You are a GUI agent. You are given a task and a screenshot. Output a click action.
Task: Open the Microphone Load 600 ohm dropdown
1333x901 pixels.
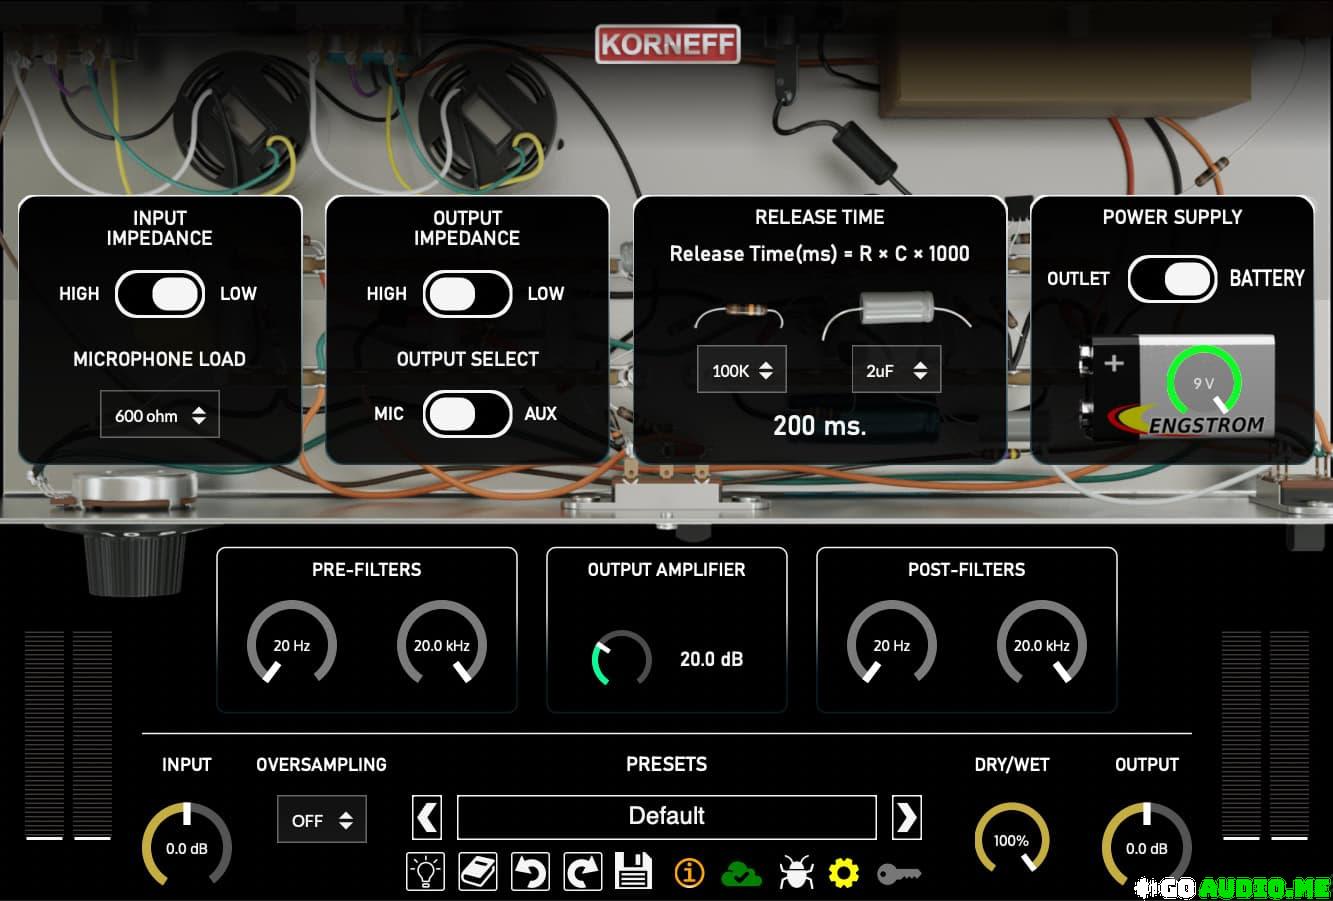[x=160, y=415]
